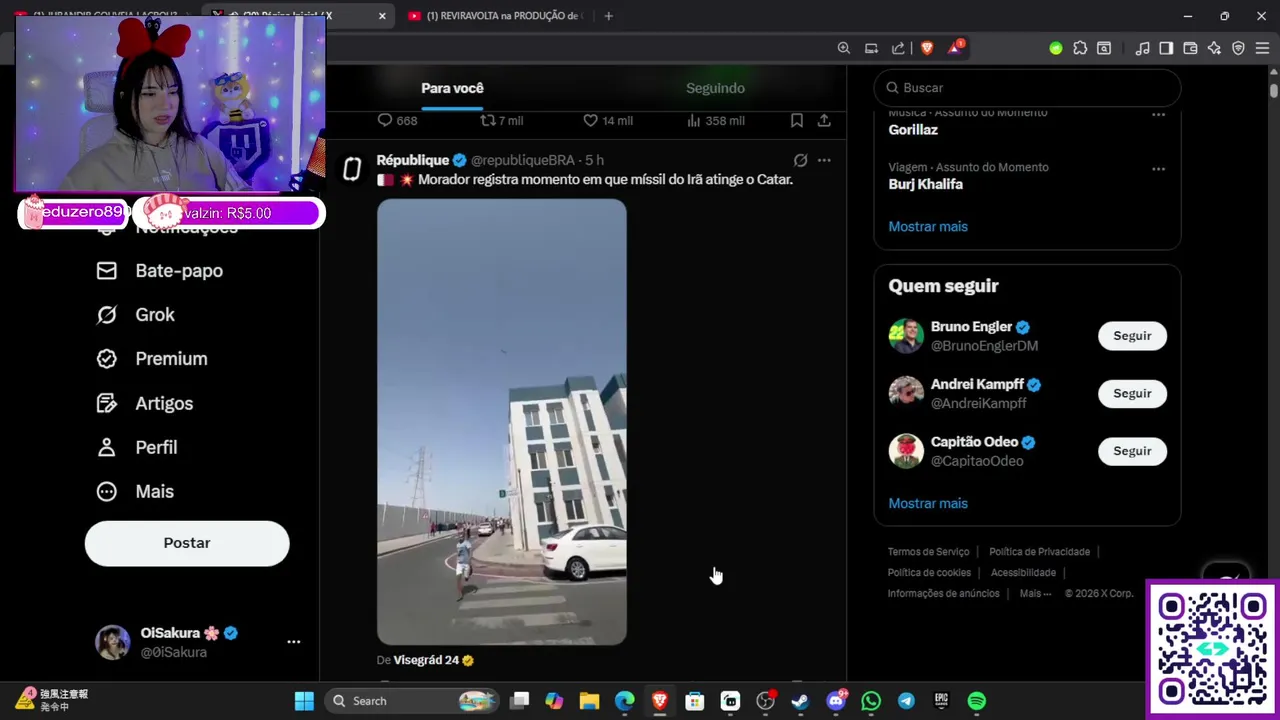Click the Grok icon on République post
Image resolution: width=1280 pixels, height=720 pixels.
pyautogui.click(x=800, y=160)
